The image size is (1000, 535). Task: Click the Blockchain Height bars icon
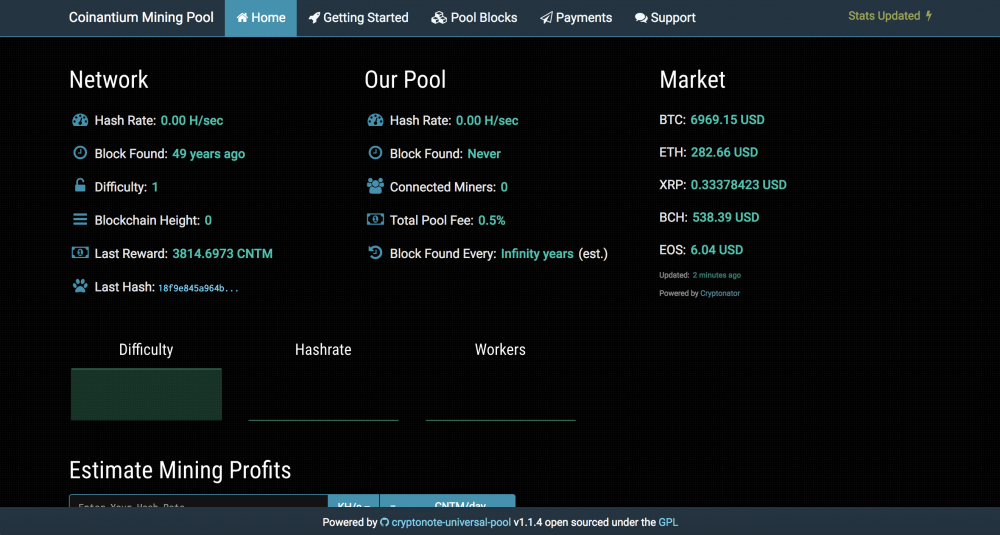click(x=80, y=219)
